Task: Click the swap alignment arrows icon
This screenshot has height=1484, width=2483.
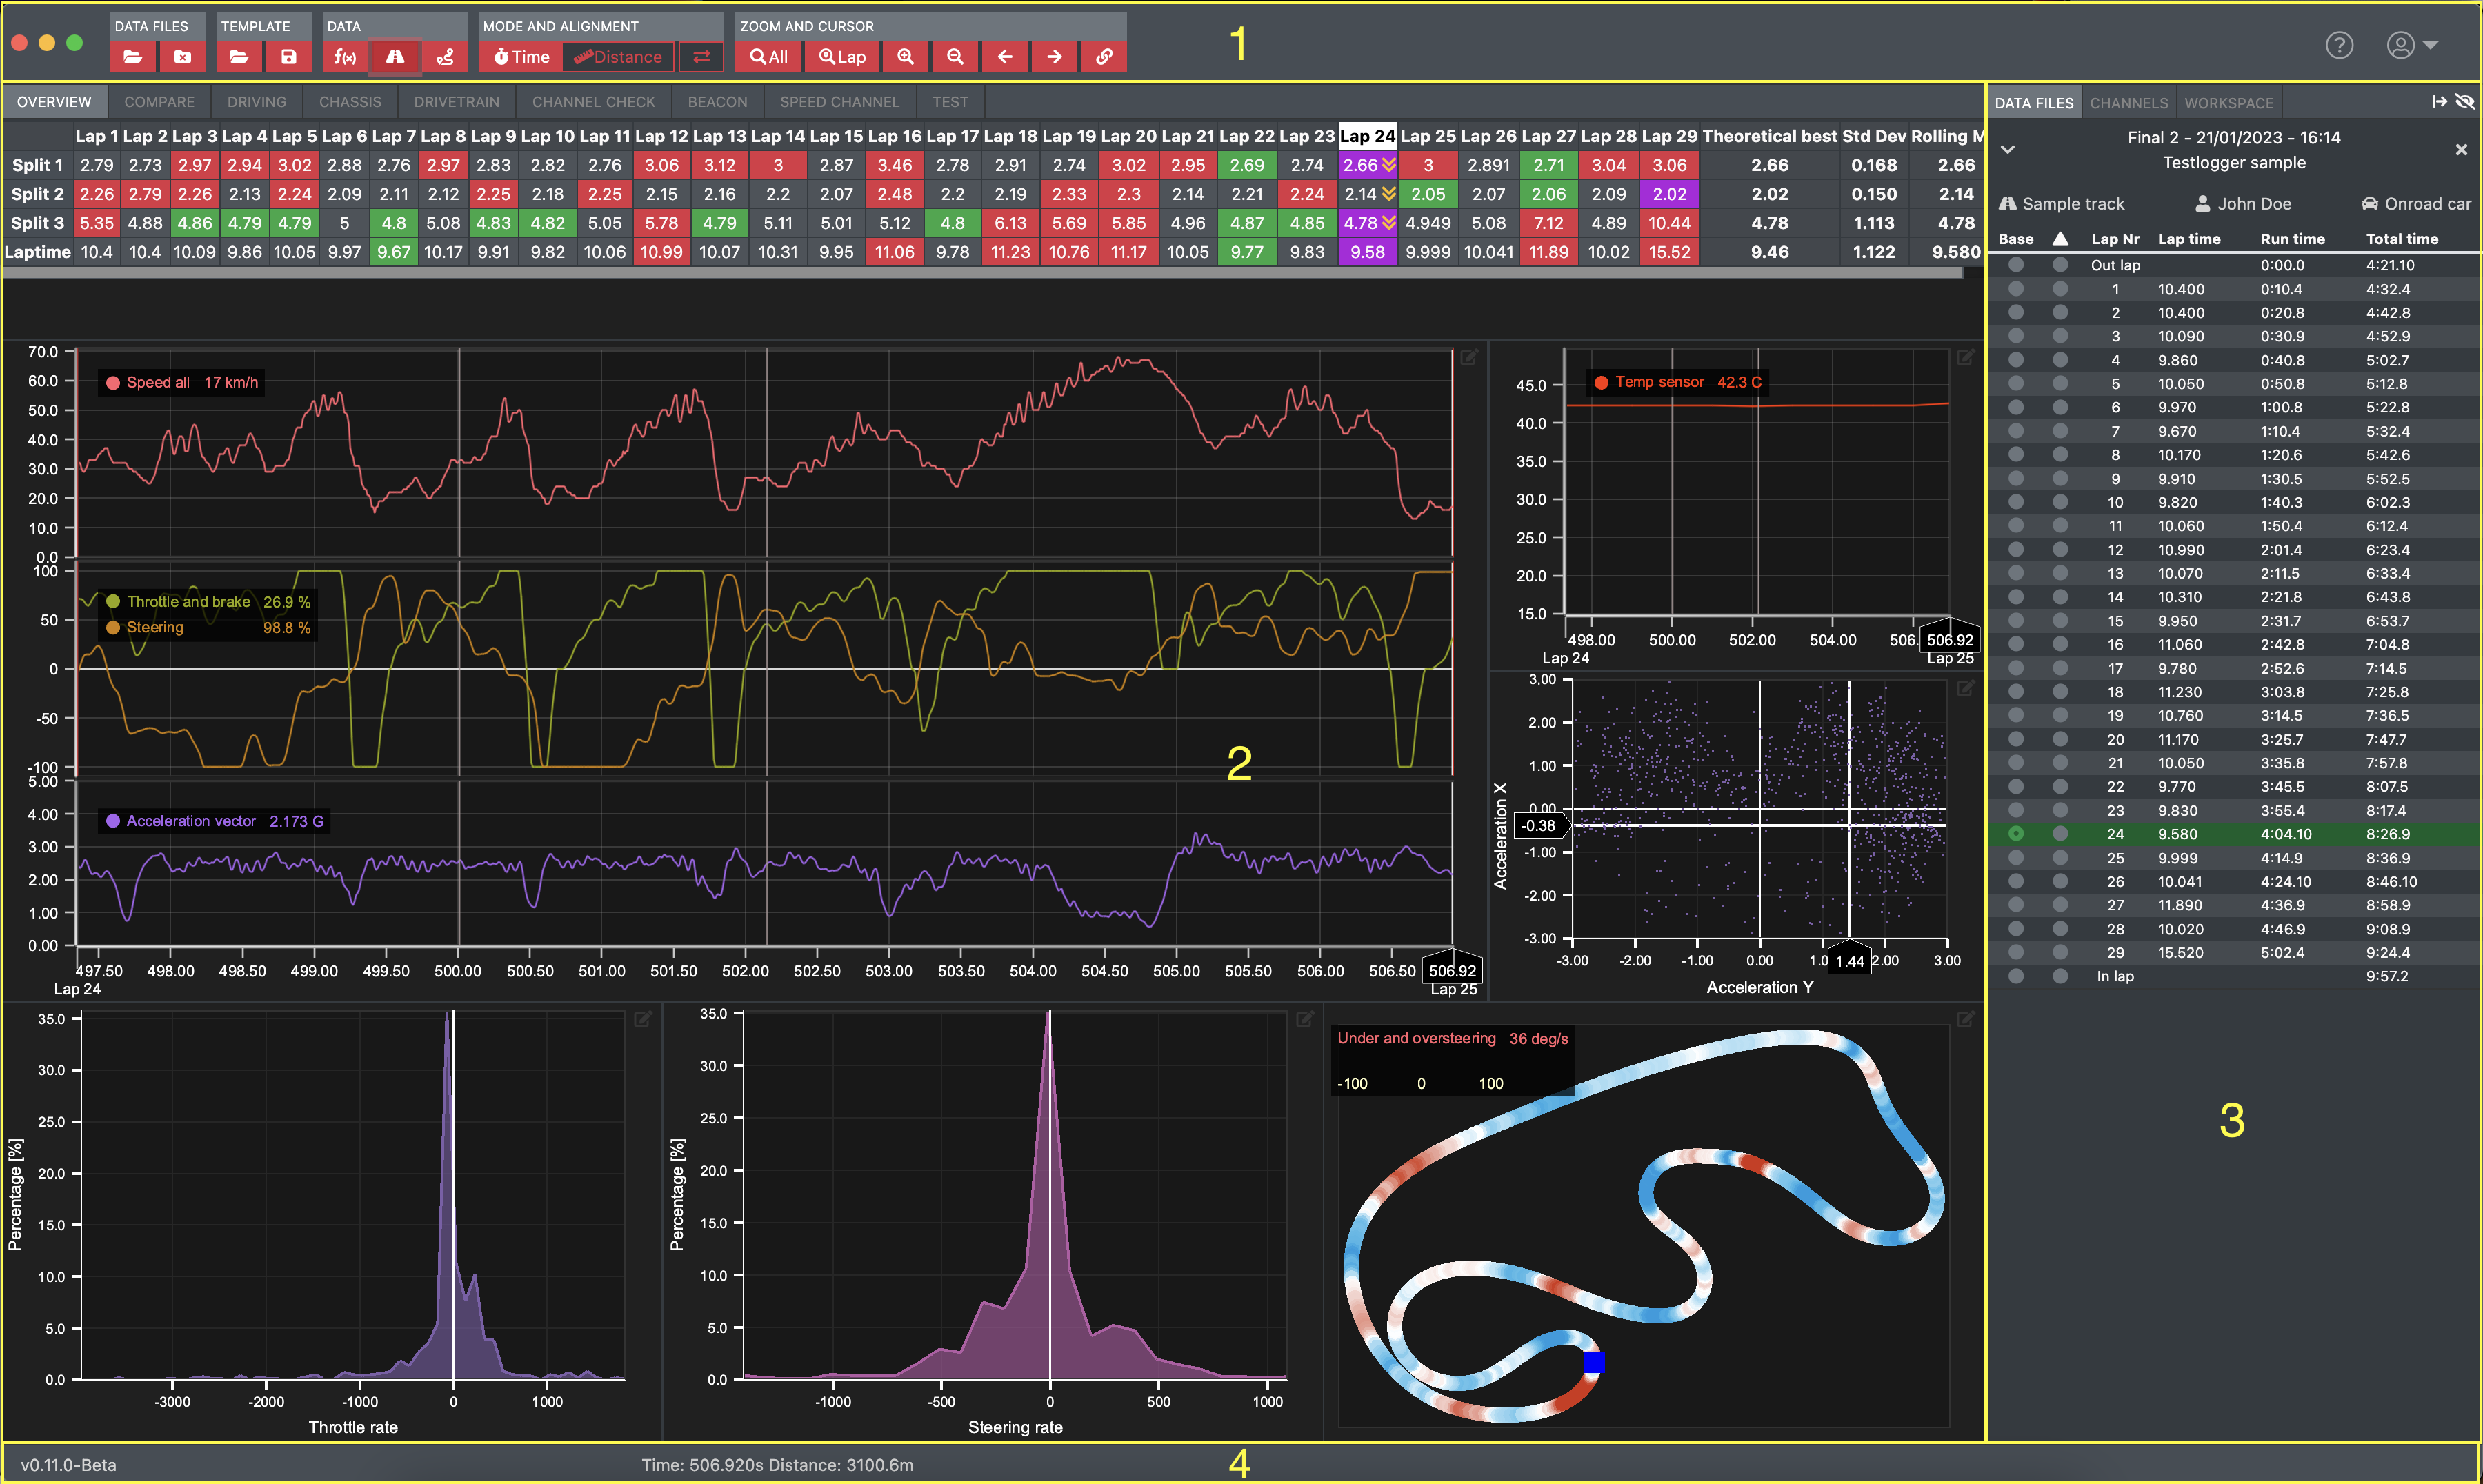Action: (701, 57)
